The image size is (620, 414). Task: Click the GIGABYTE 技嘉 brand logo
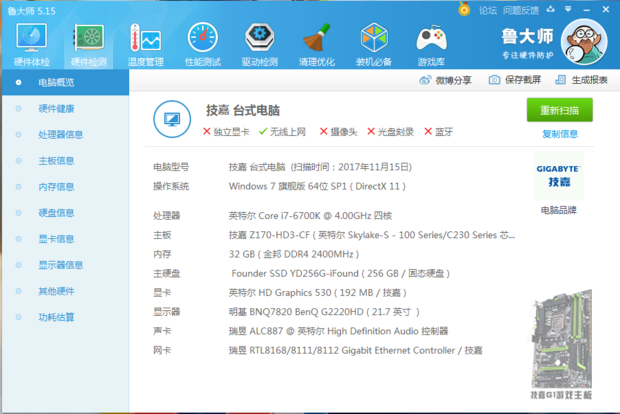click(x=559, y=176)
